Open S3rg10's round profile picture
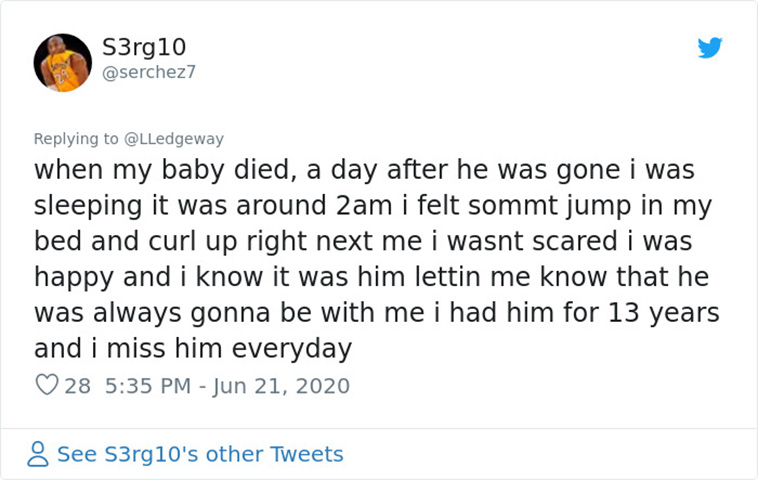Screen dimensions: 758x480 pyautogui.click(x=62, y=63)
